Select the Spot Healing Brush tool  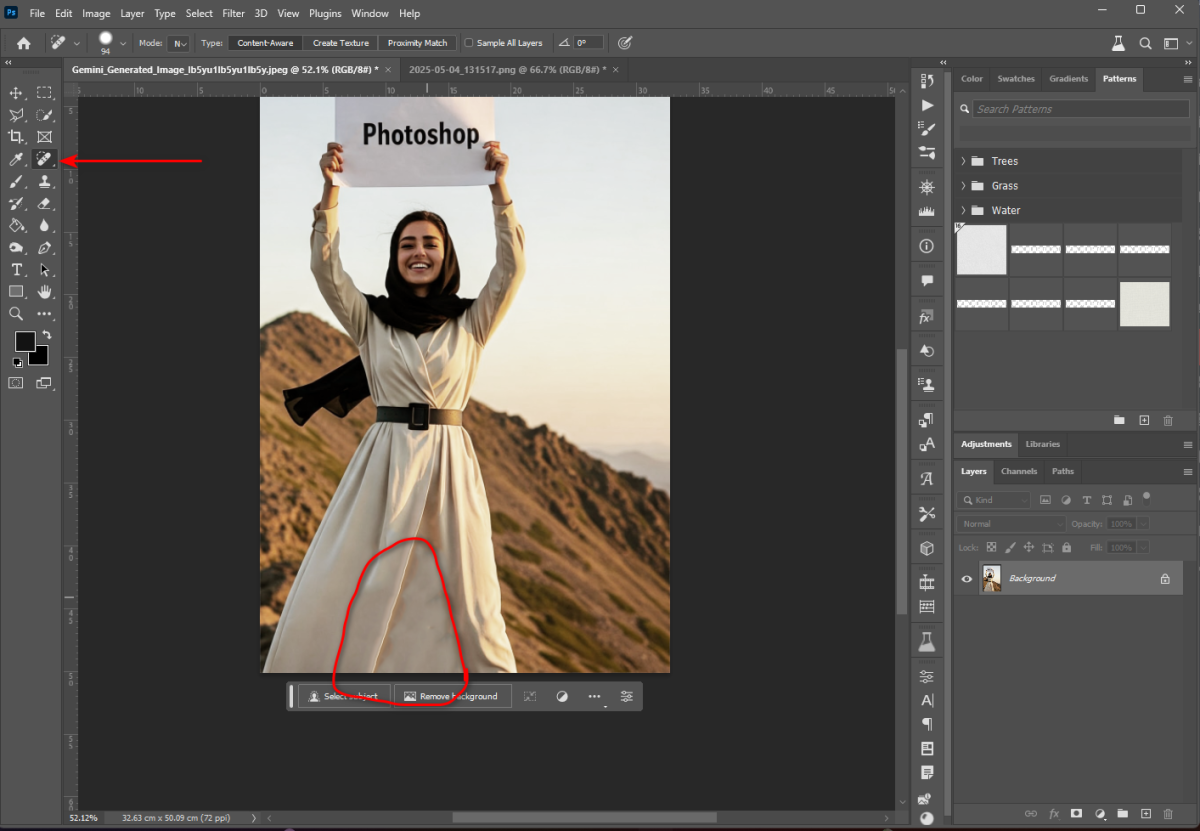point(45,160)
